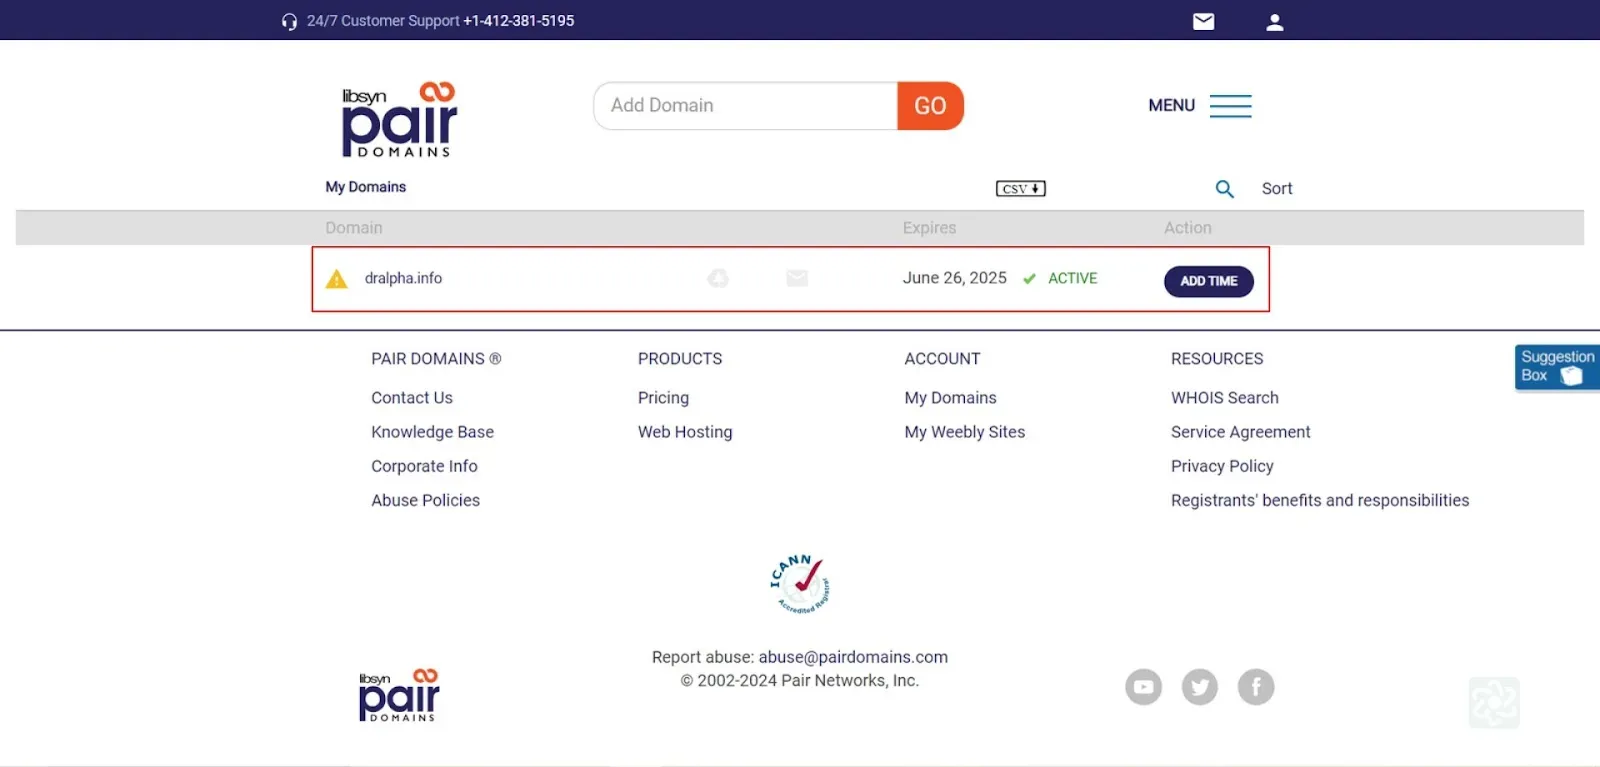Open WHOIS Search link
The width and height of the screenshot is (1600, 767).
point(1225,398)
